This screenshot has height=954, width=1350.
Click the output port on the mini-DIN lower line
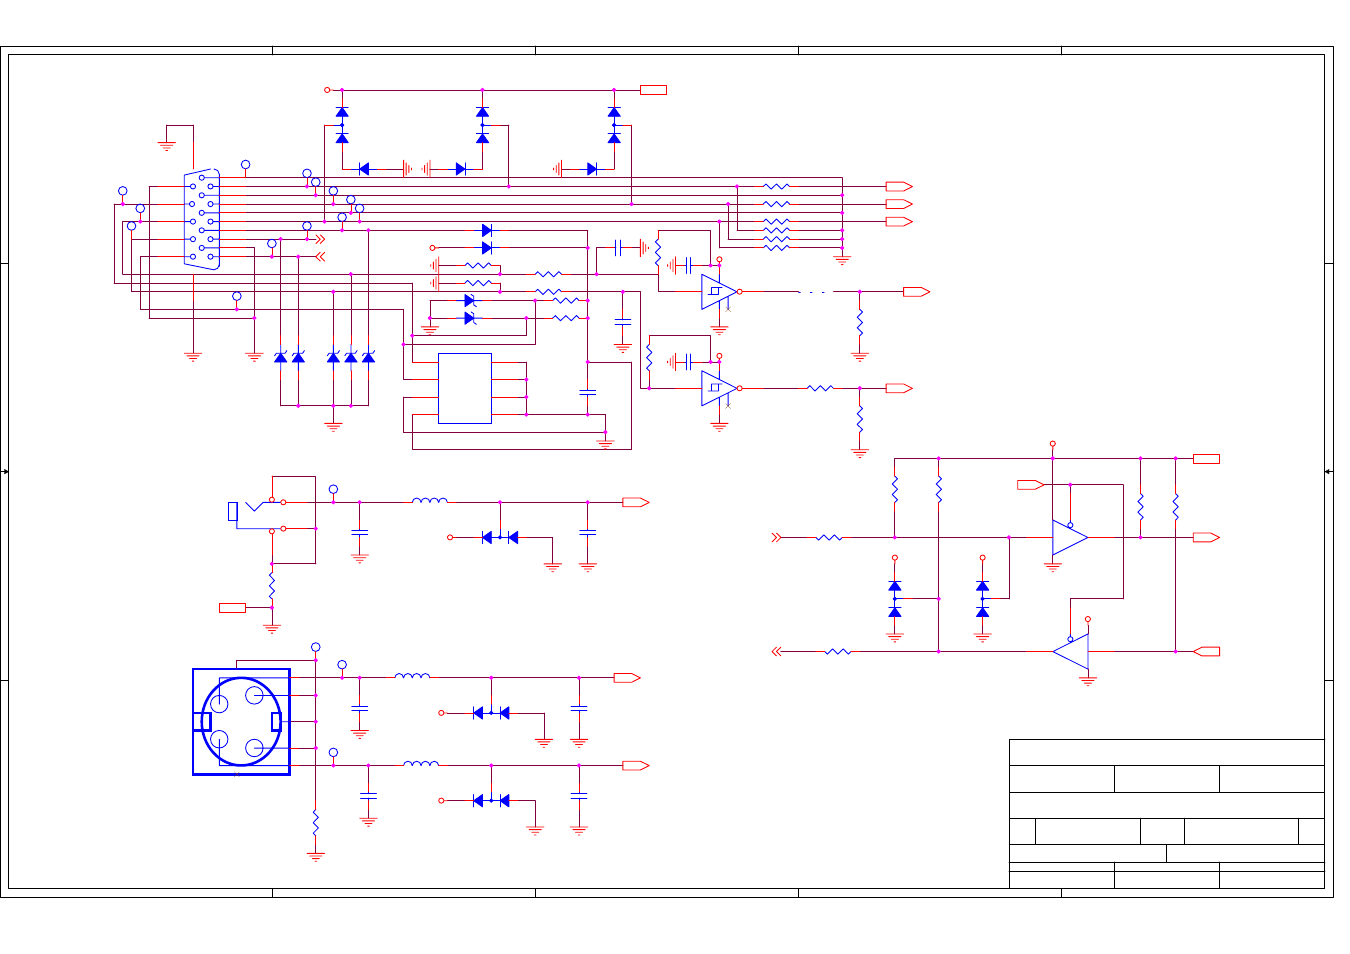636,766
